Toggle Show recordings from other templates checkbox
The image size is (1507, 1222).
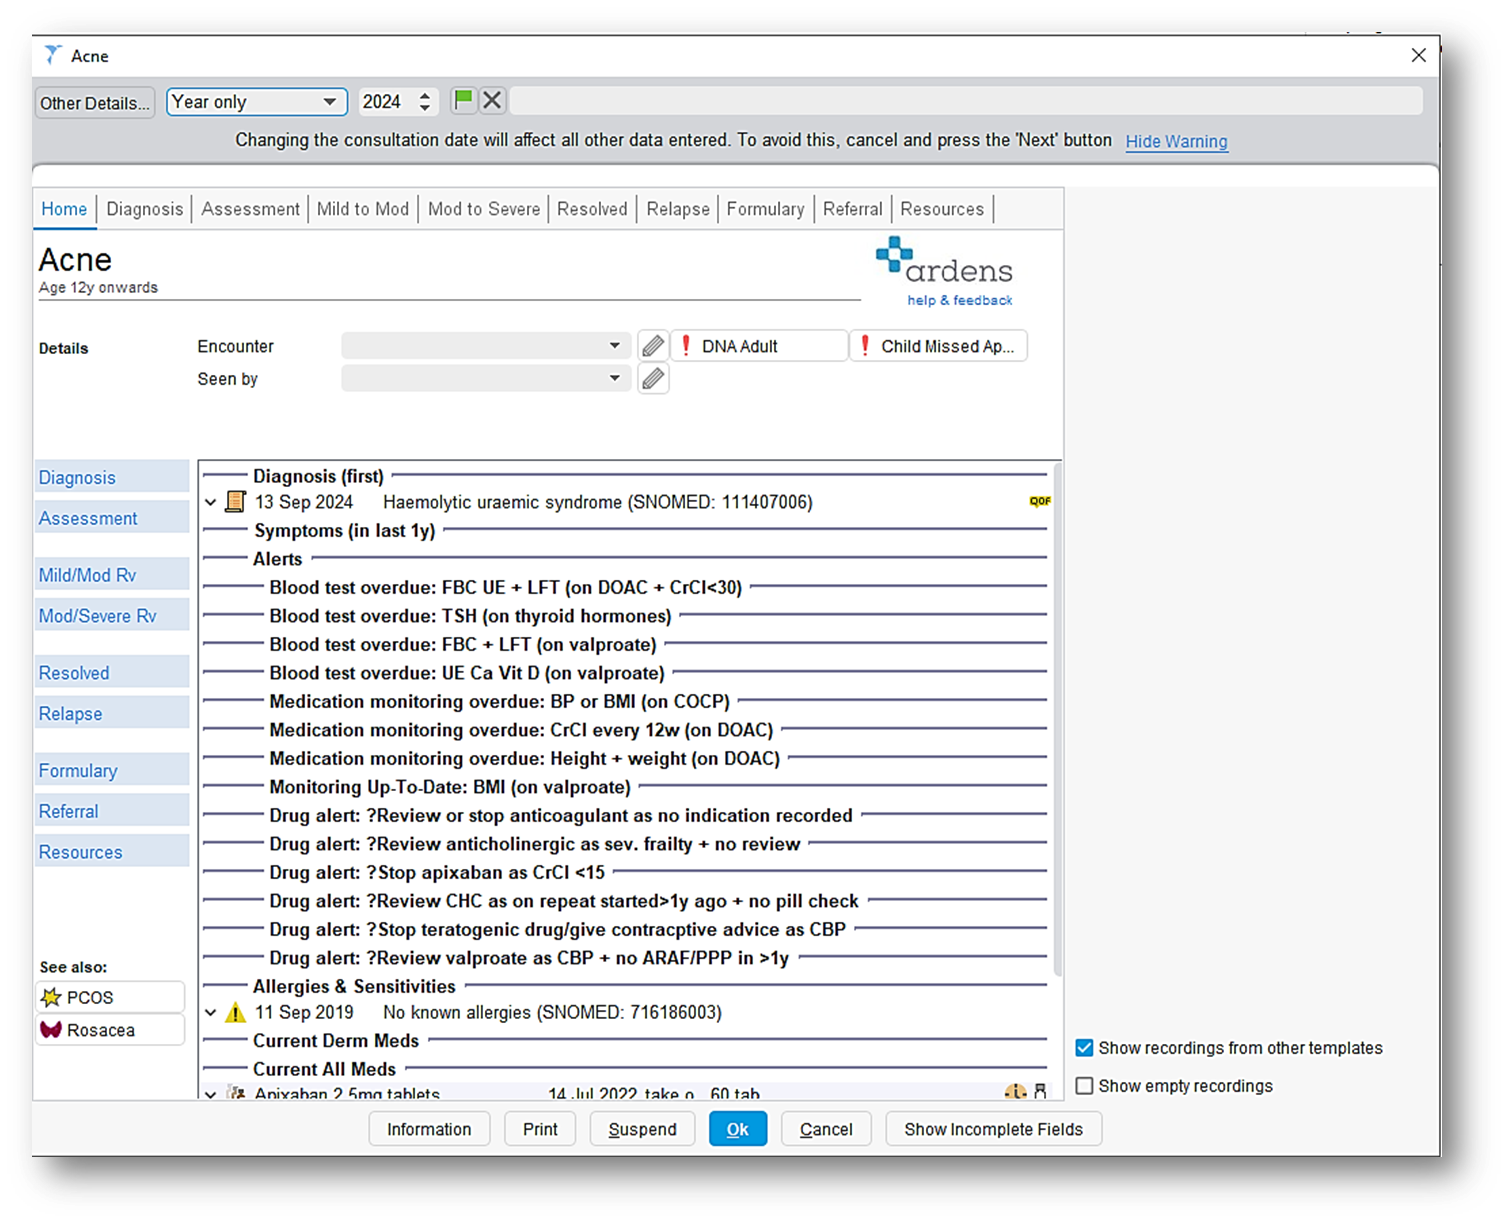[x=1084, y=1048]
